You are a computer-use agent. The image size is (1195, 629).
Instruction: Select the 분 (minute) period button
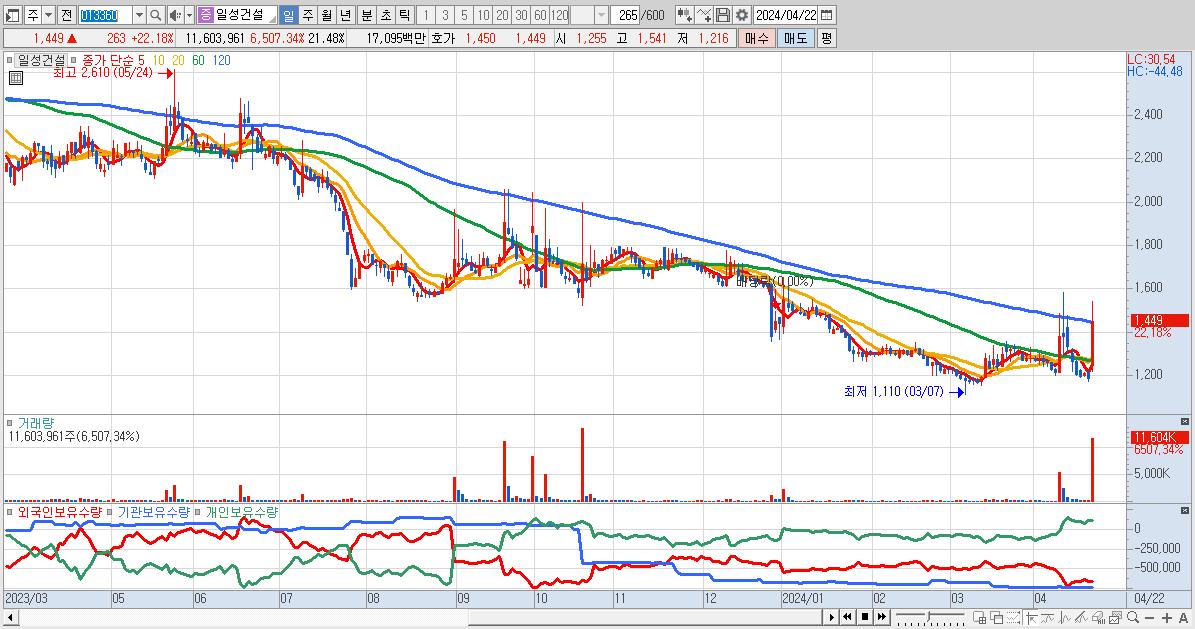point(367,14)
